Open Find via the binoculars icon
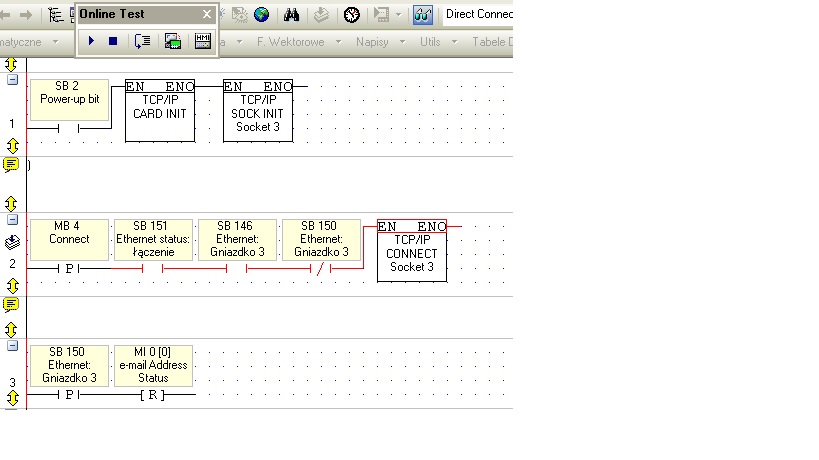The width and height of the screenshot is (819, 460). pyautogui.click(x=291, y=15)
